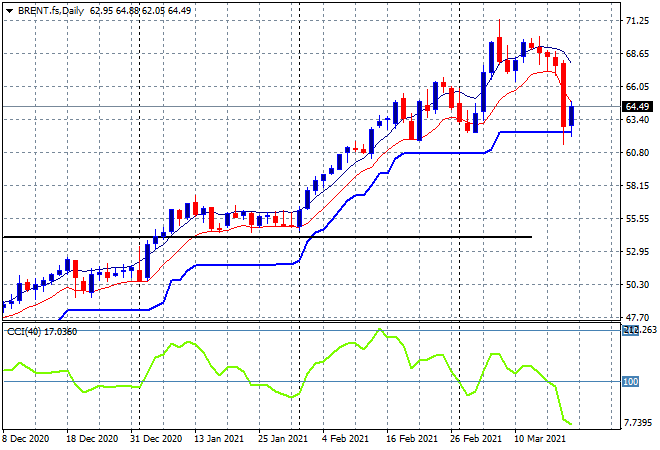Select the green CCI indicator line
This screenshot has height=450, width=660.
(x=286, y=377)
